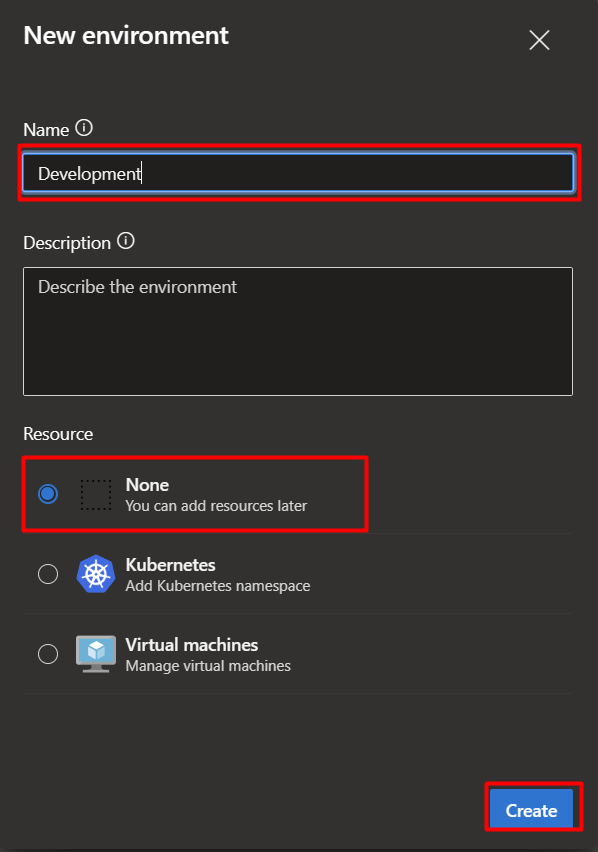The height and width of the screenshot is (852, 598).
Task: Click the None option title
Action: click(147, 485)
